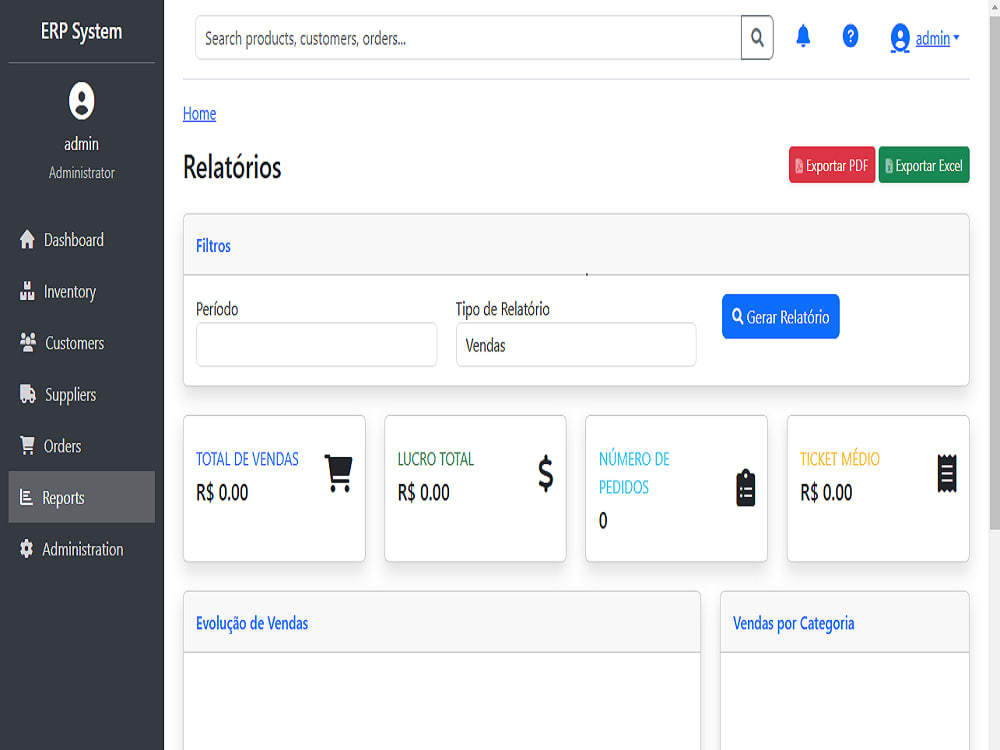Click the Dashboard home icon
The width and height of the screenshot is (1000, 750).
pos(27,240)
